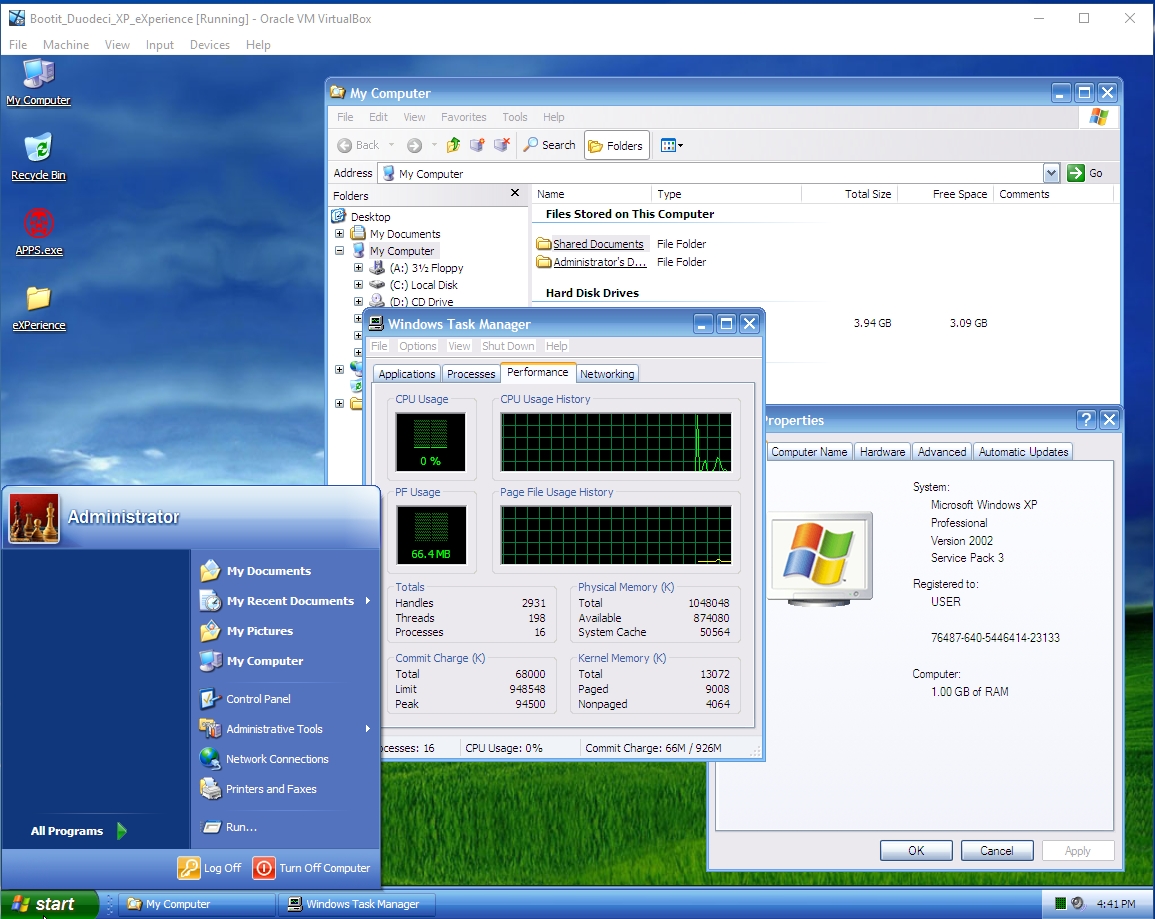Select Desktop in the Folders tree
Viewport: 1155px width, 919px height.
371,216
